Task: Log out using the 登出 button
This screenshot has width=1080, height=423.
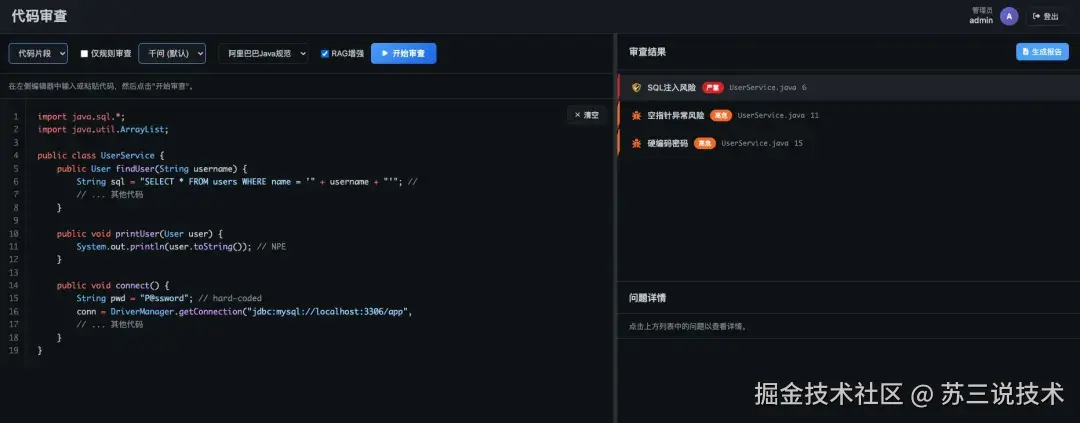Action: tap(1046, 17)
